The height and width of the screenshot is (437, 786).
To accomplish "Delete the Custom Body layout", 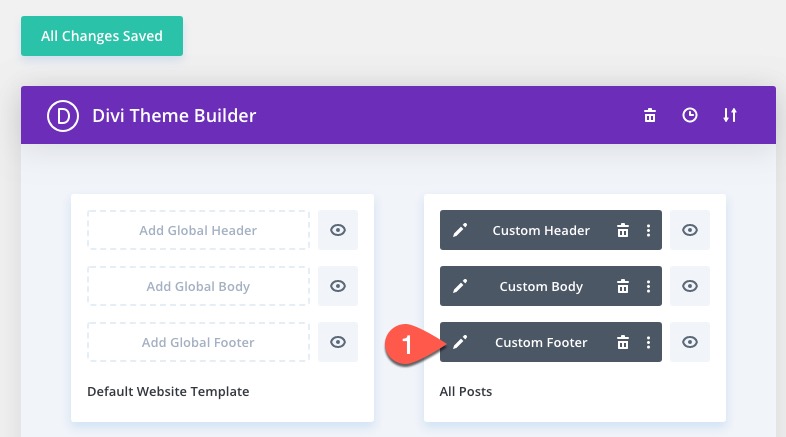I will pos(623,286).
